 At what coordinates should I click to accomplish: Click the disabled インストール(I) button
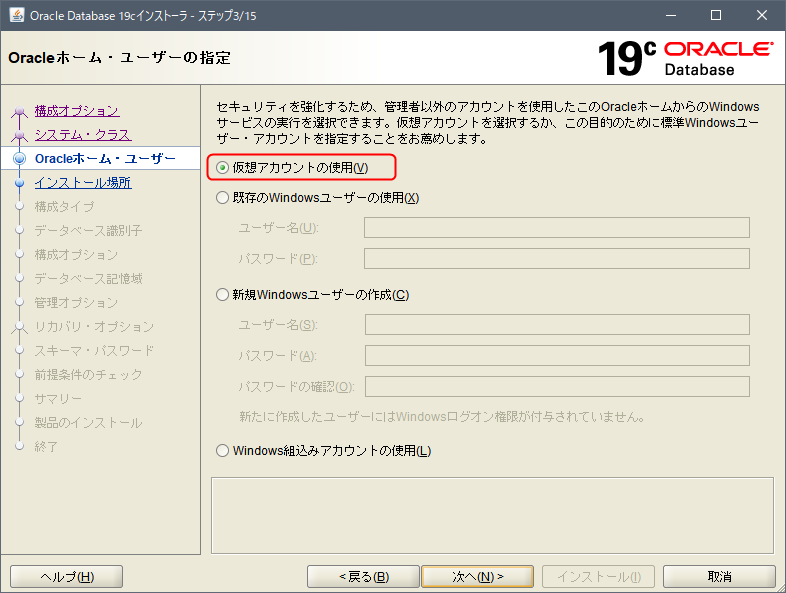(599, 576)
